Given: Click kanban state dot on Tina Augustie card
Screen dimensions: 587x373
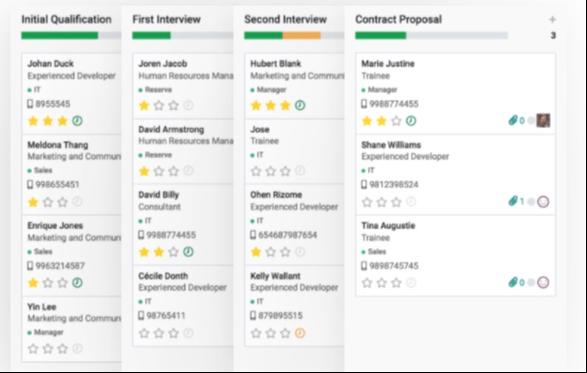Looking at the screenshot, I should tap(531, 283).
